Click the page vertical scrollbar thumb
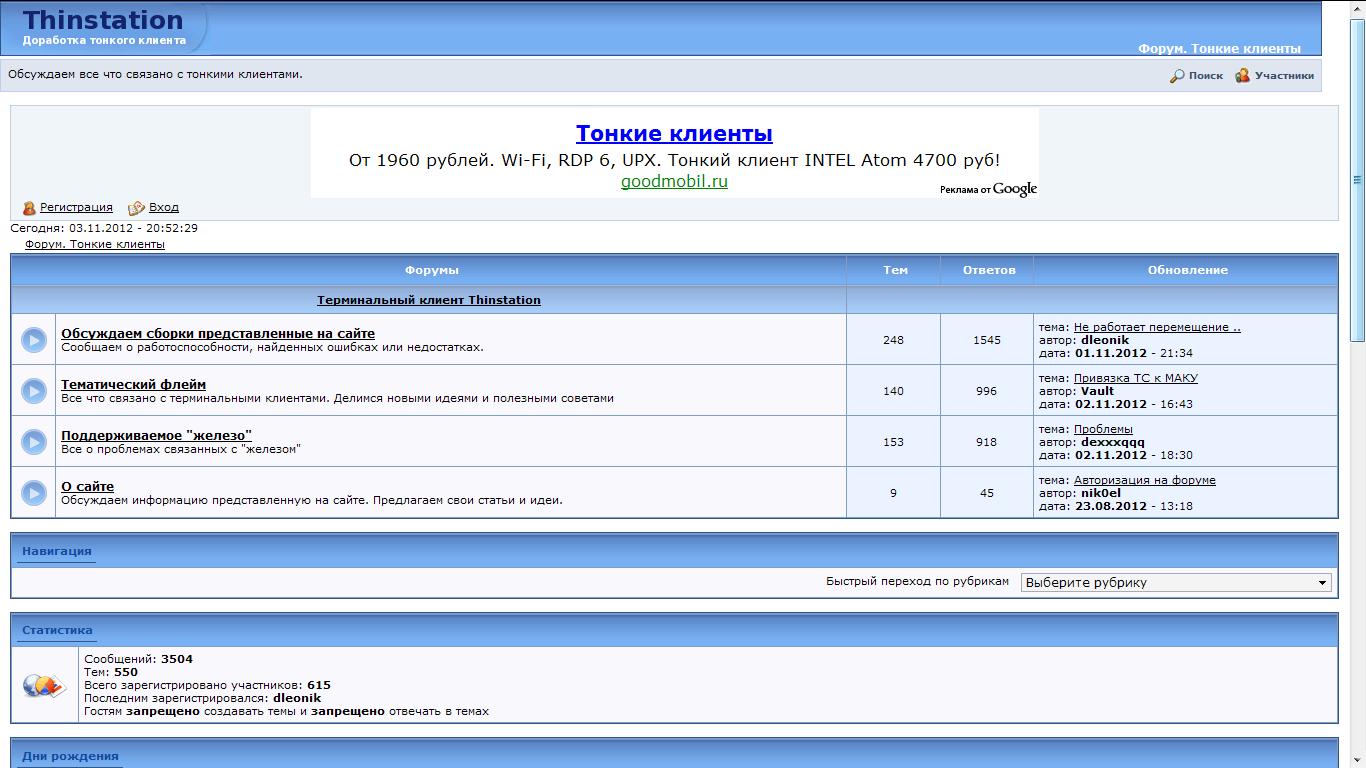 coord(1357,180)
